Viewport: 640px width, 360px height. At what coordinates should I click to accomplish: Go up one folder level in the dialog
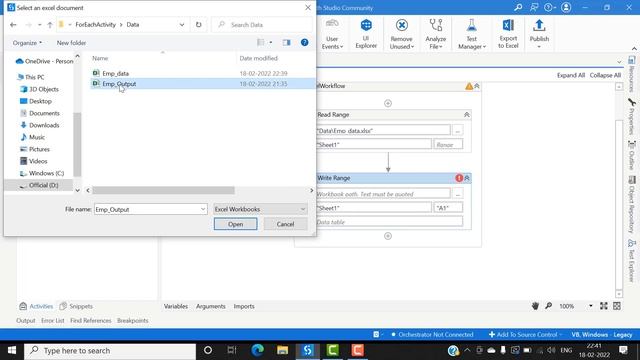pyautogui.click(x=50, y=25)
